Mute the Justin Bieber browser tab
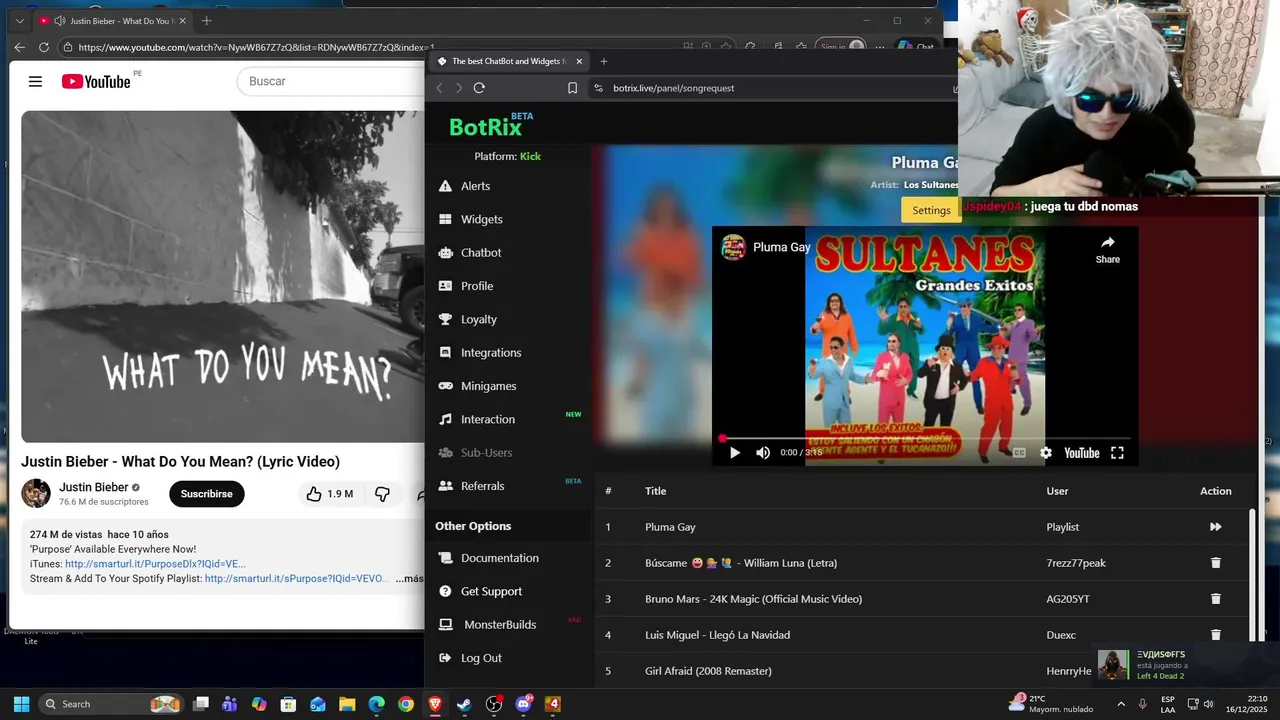The height and width of the screenshot is (720, 1280). point(60,21)
